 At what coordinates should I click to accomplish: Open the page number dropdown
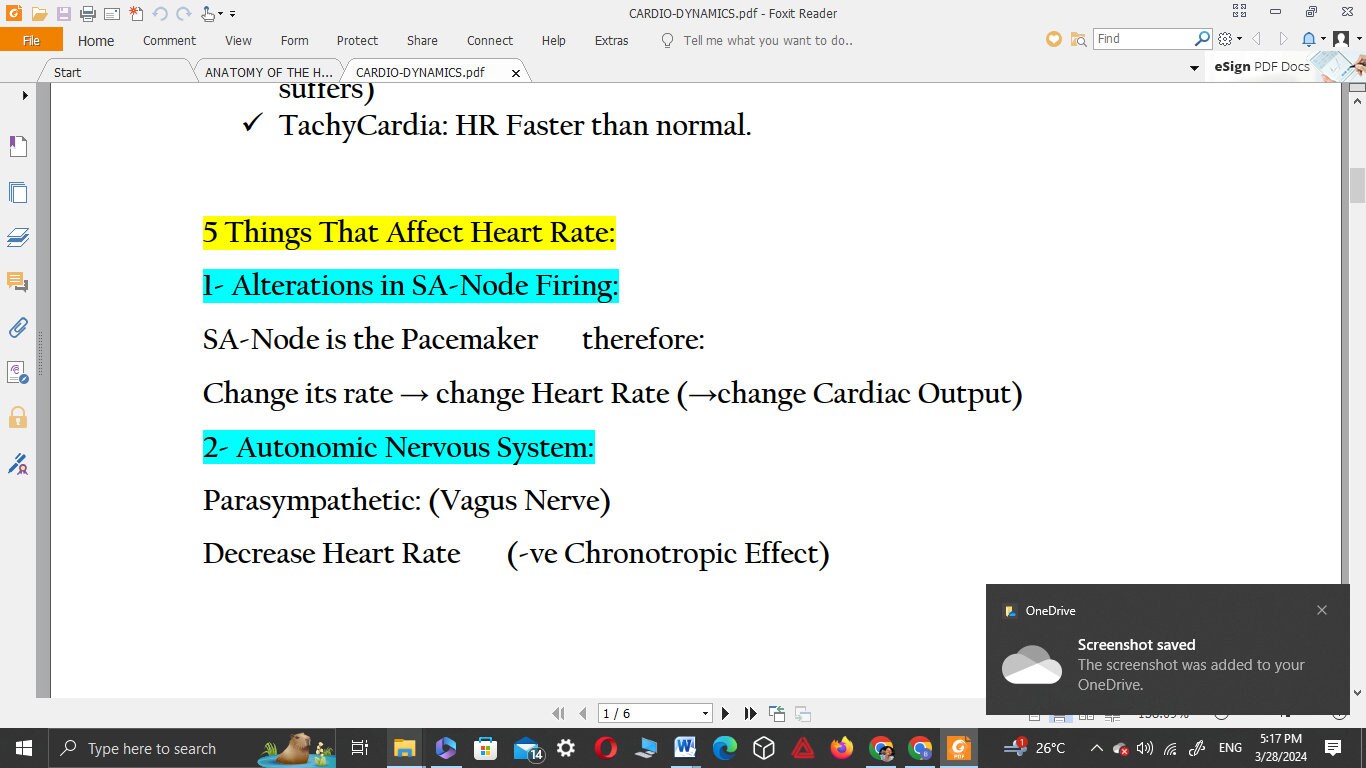(705, 714)
